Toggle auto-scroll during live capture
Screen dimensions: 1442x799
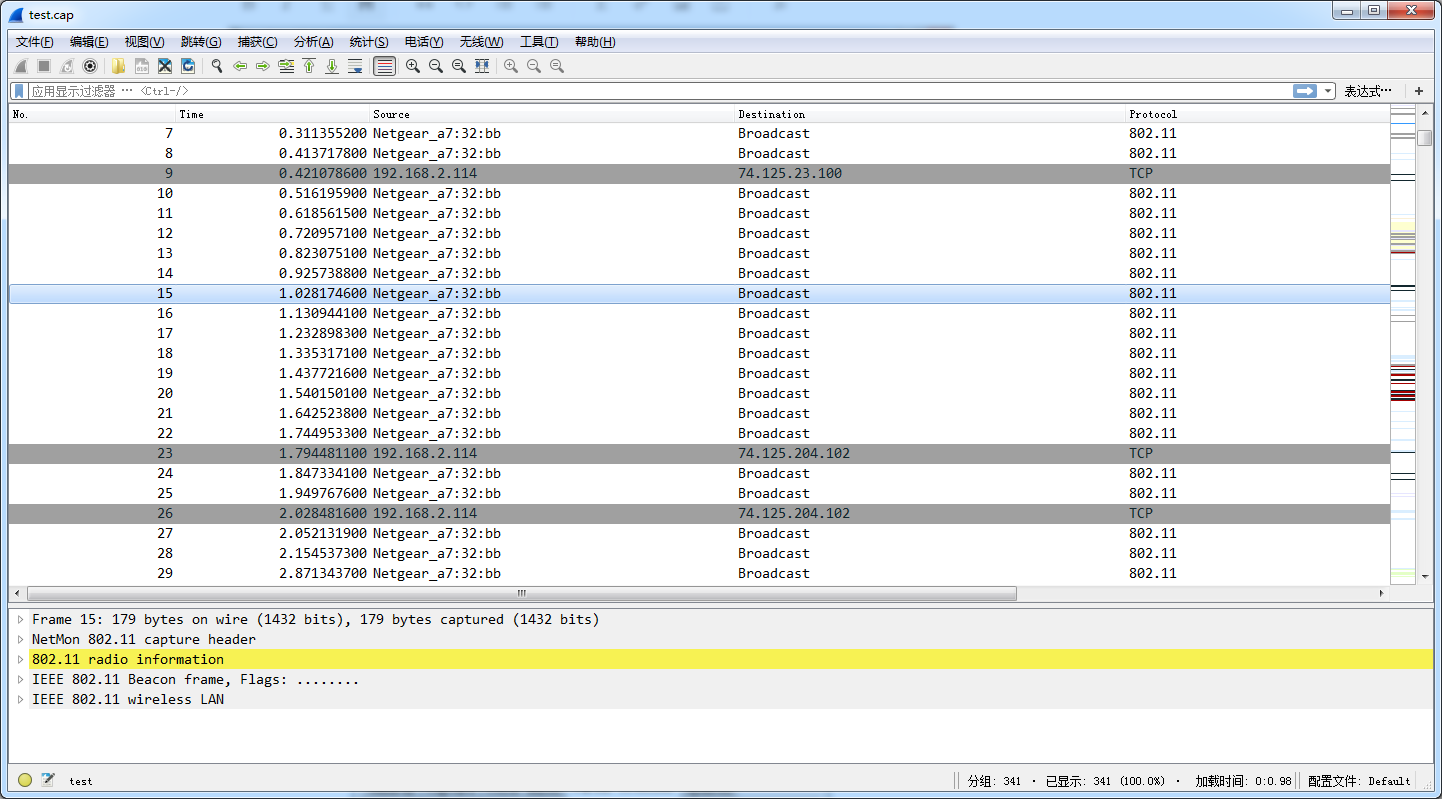coord(355,66)
